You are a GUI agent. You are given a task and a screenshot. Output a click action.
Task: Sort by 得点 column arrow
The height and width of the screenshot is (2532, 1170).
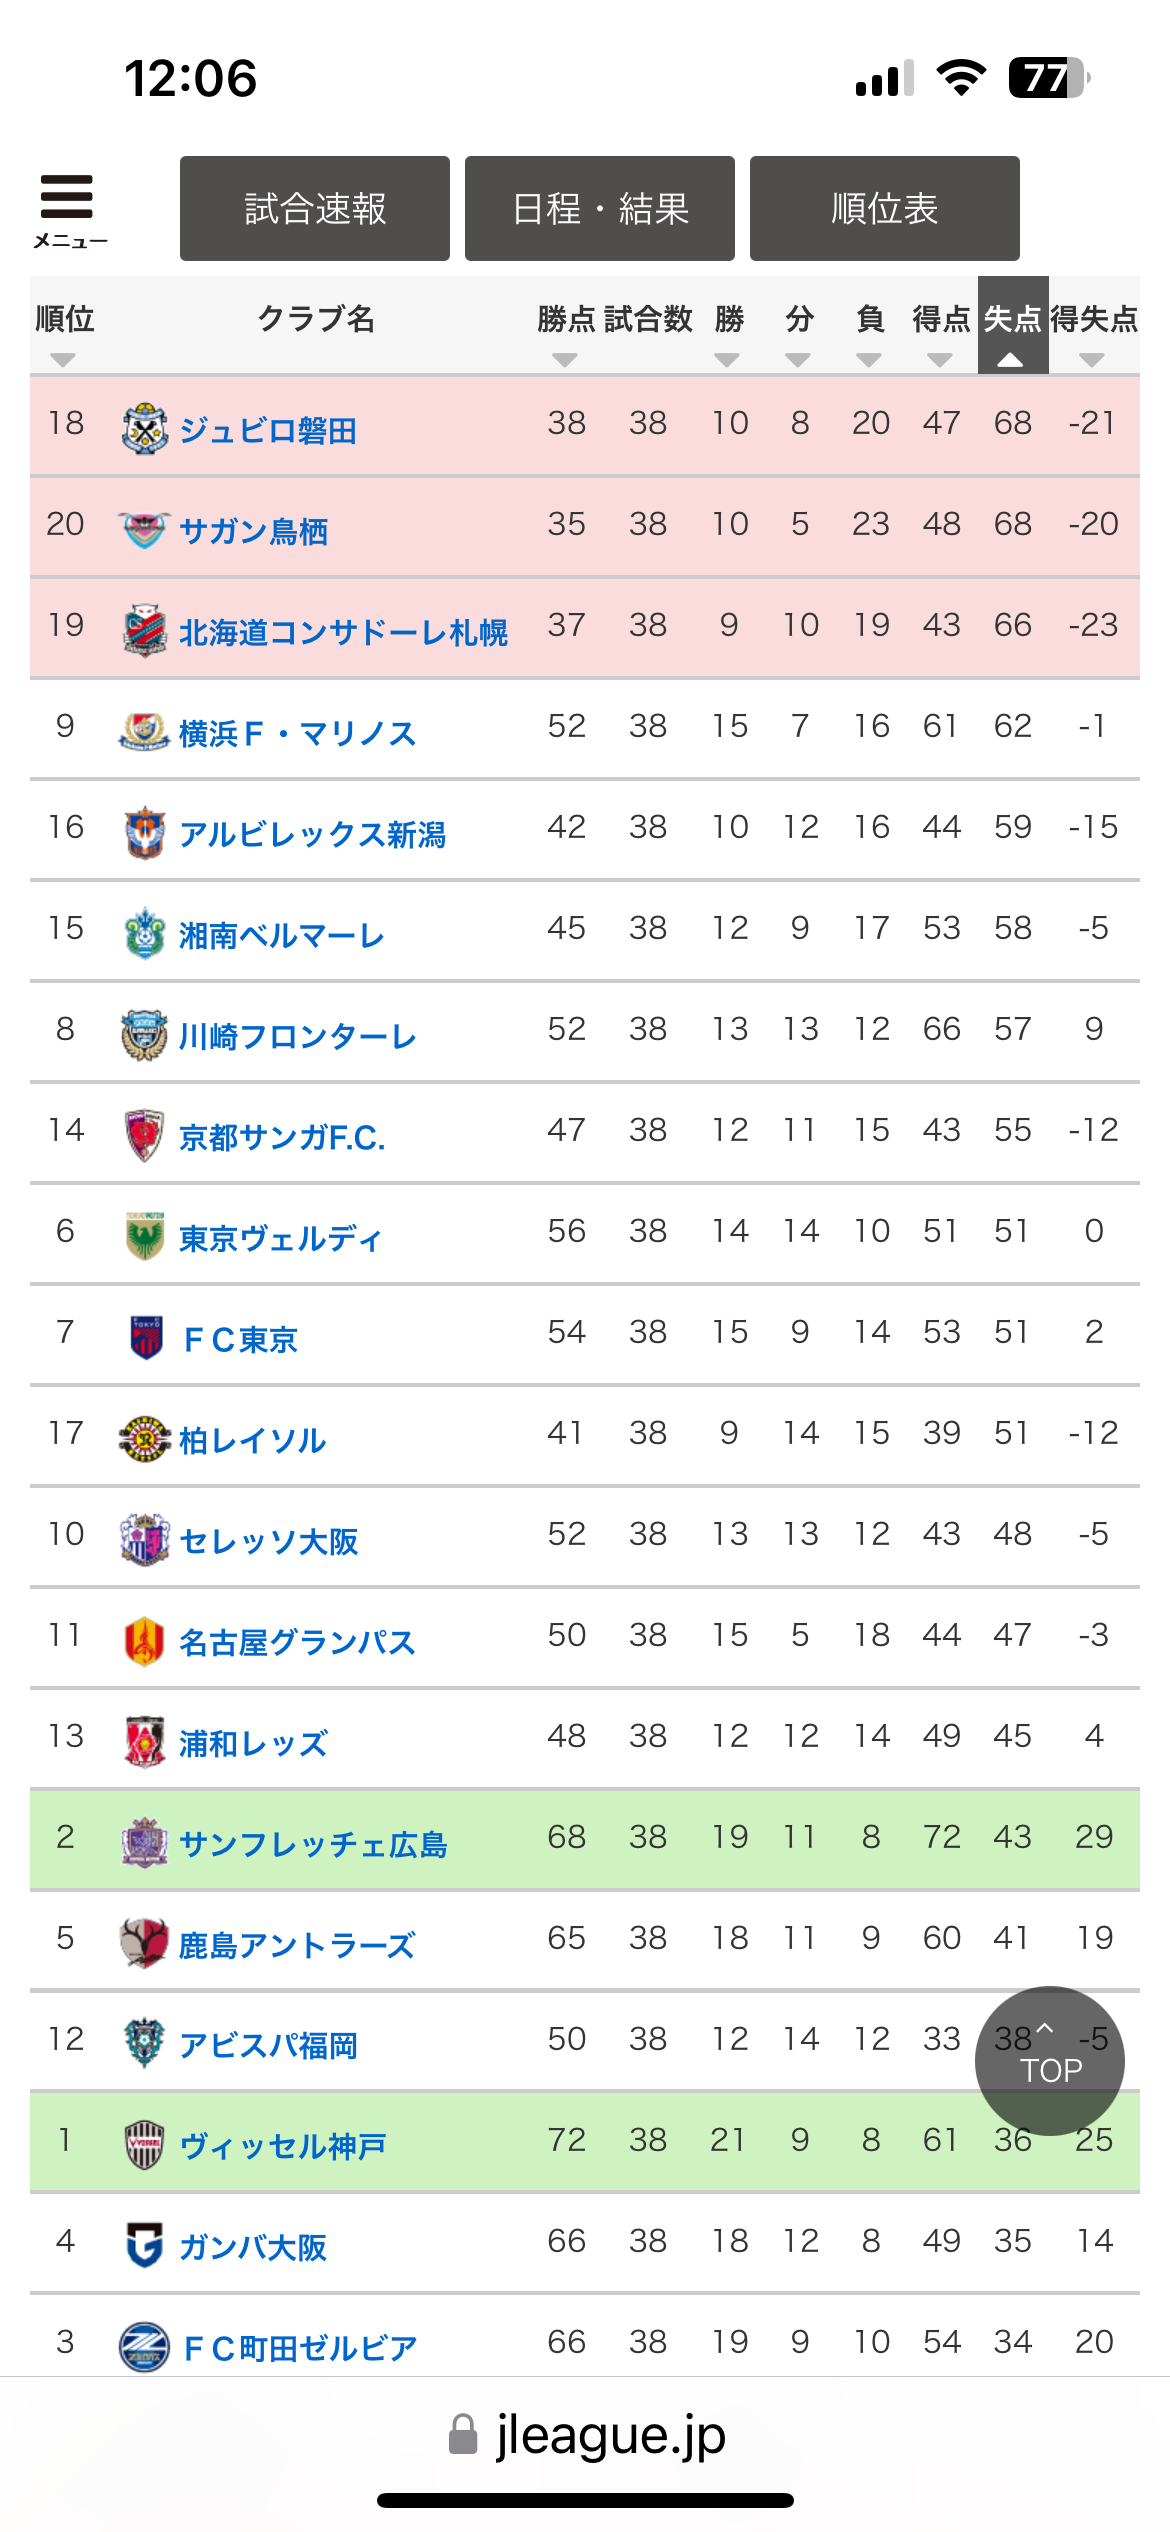click(x=940, y=359)
